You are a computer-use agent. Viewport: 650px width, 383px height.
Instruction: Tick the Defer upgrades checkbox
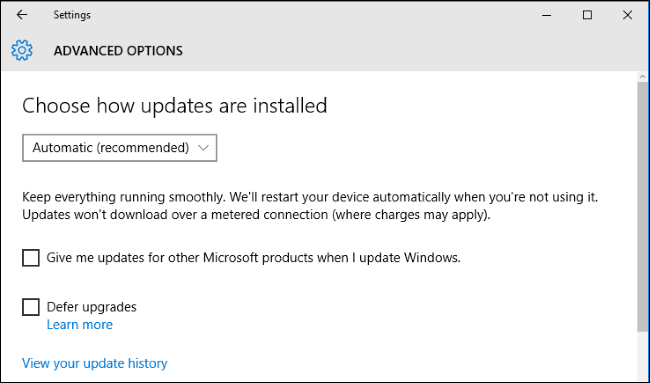pyautogui.click(x=31, y=307)
